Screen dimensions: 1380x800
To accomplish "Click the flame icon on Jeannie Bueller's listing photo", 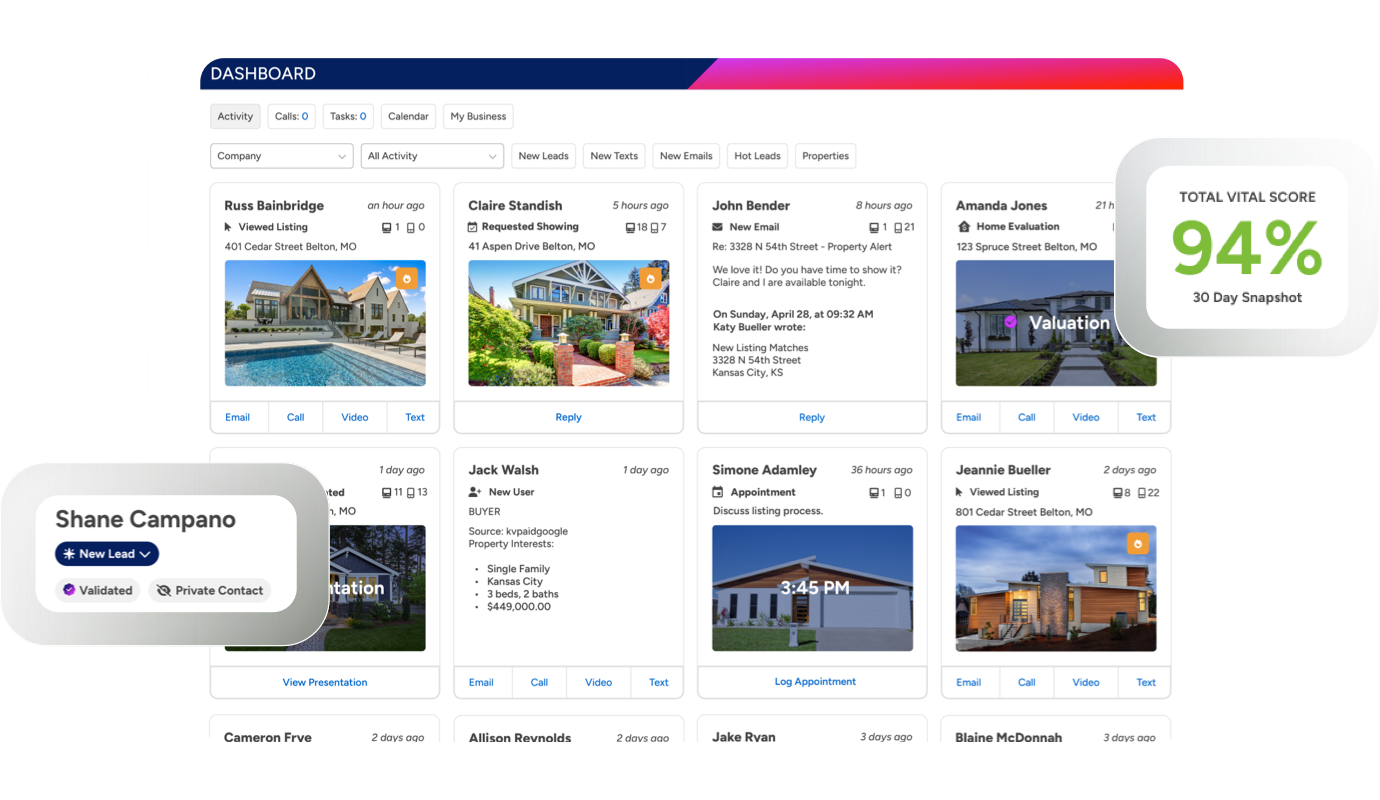I will point(1137,544).
